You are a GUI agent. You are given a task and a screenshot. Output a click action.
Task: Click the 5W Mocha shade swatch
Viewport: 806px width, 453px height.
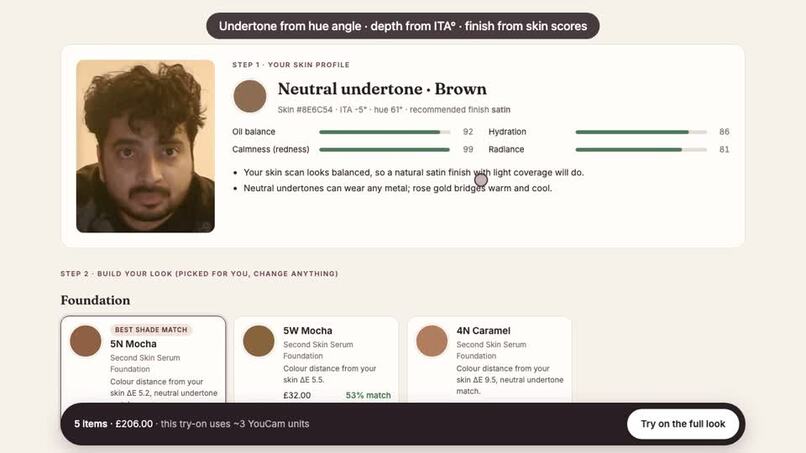(x=259, y=340)
